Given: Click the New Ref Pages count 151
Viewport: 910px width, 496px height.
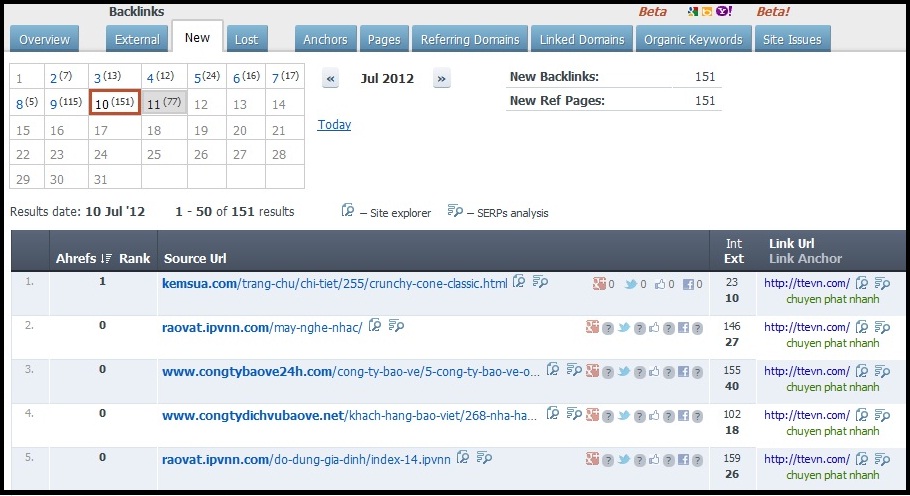Looking at the screenshot, I should (705, 100).
